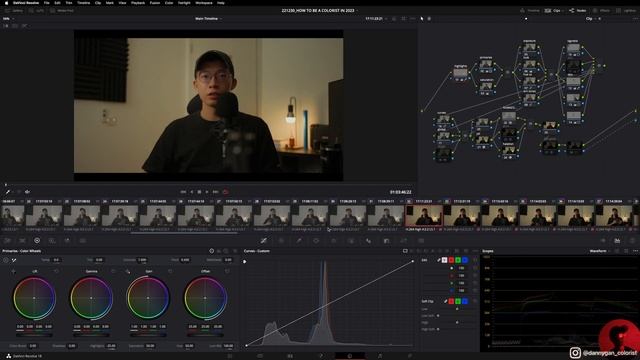The height and width of the screenshot is (360, 640).
Task: Click the Gain color wheel
Action: 148,298
